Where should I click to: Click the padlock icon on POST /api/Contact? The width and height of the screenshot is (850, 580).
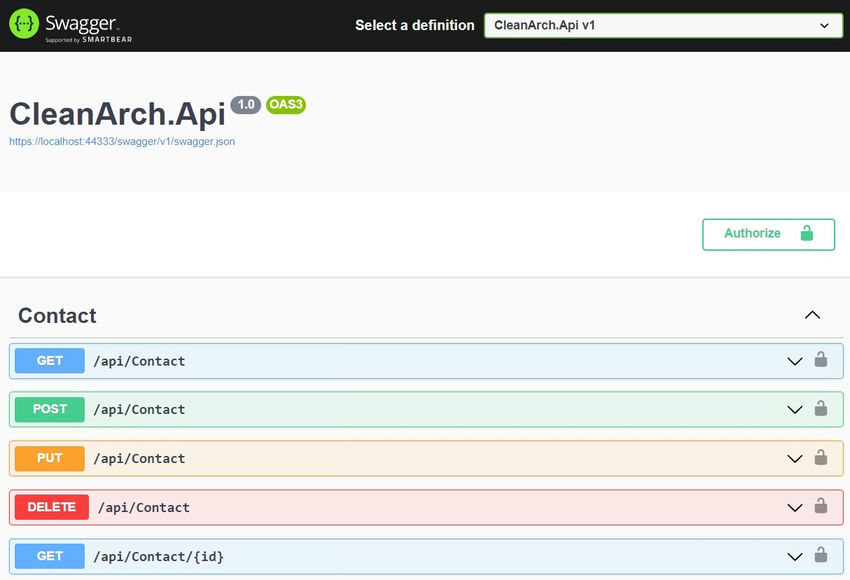point(822,410)
